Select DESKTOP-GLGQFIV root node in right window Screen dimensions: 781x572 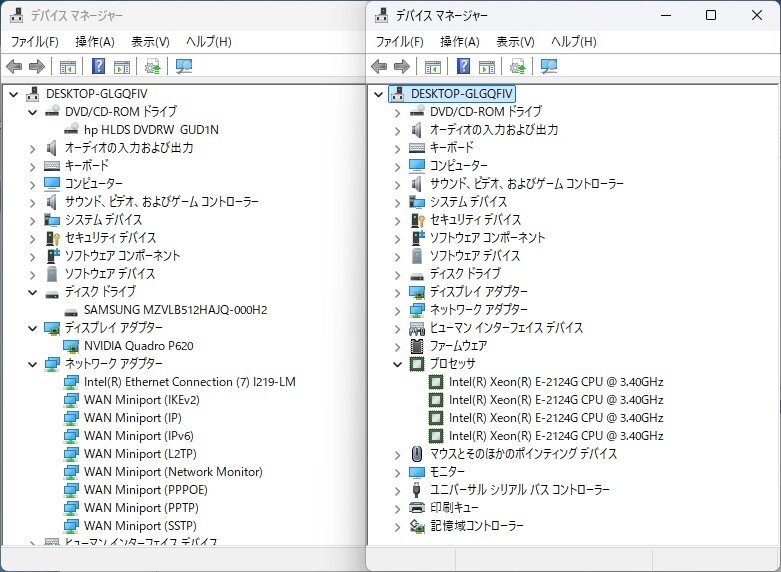(461, 94)
